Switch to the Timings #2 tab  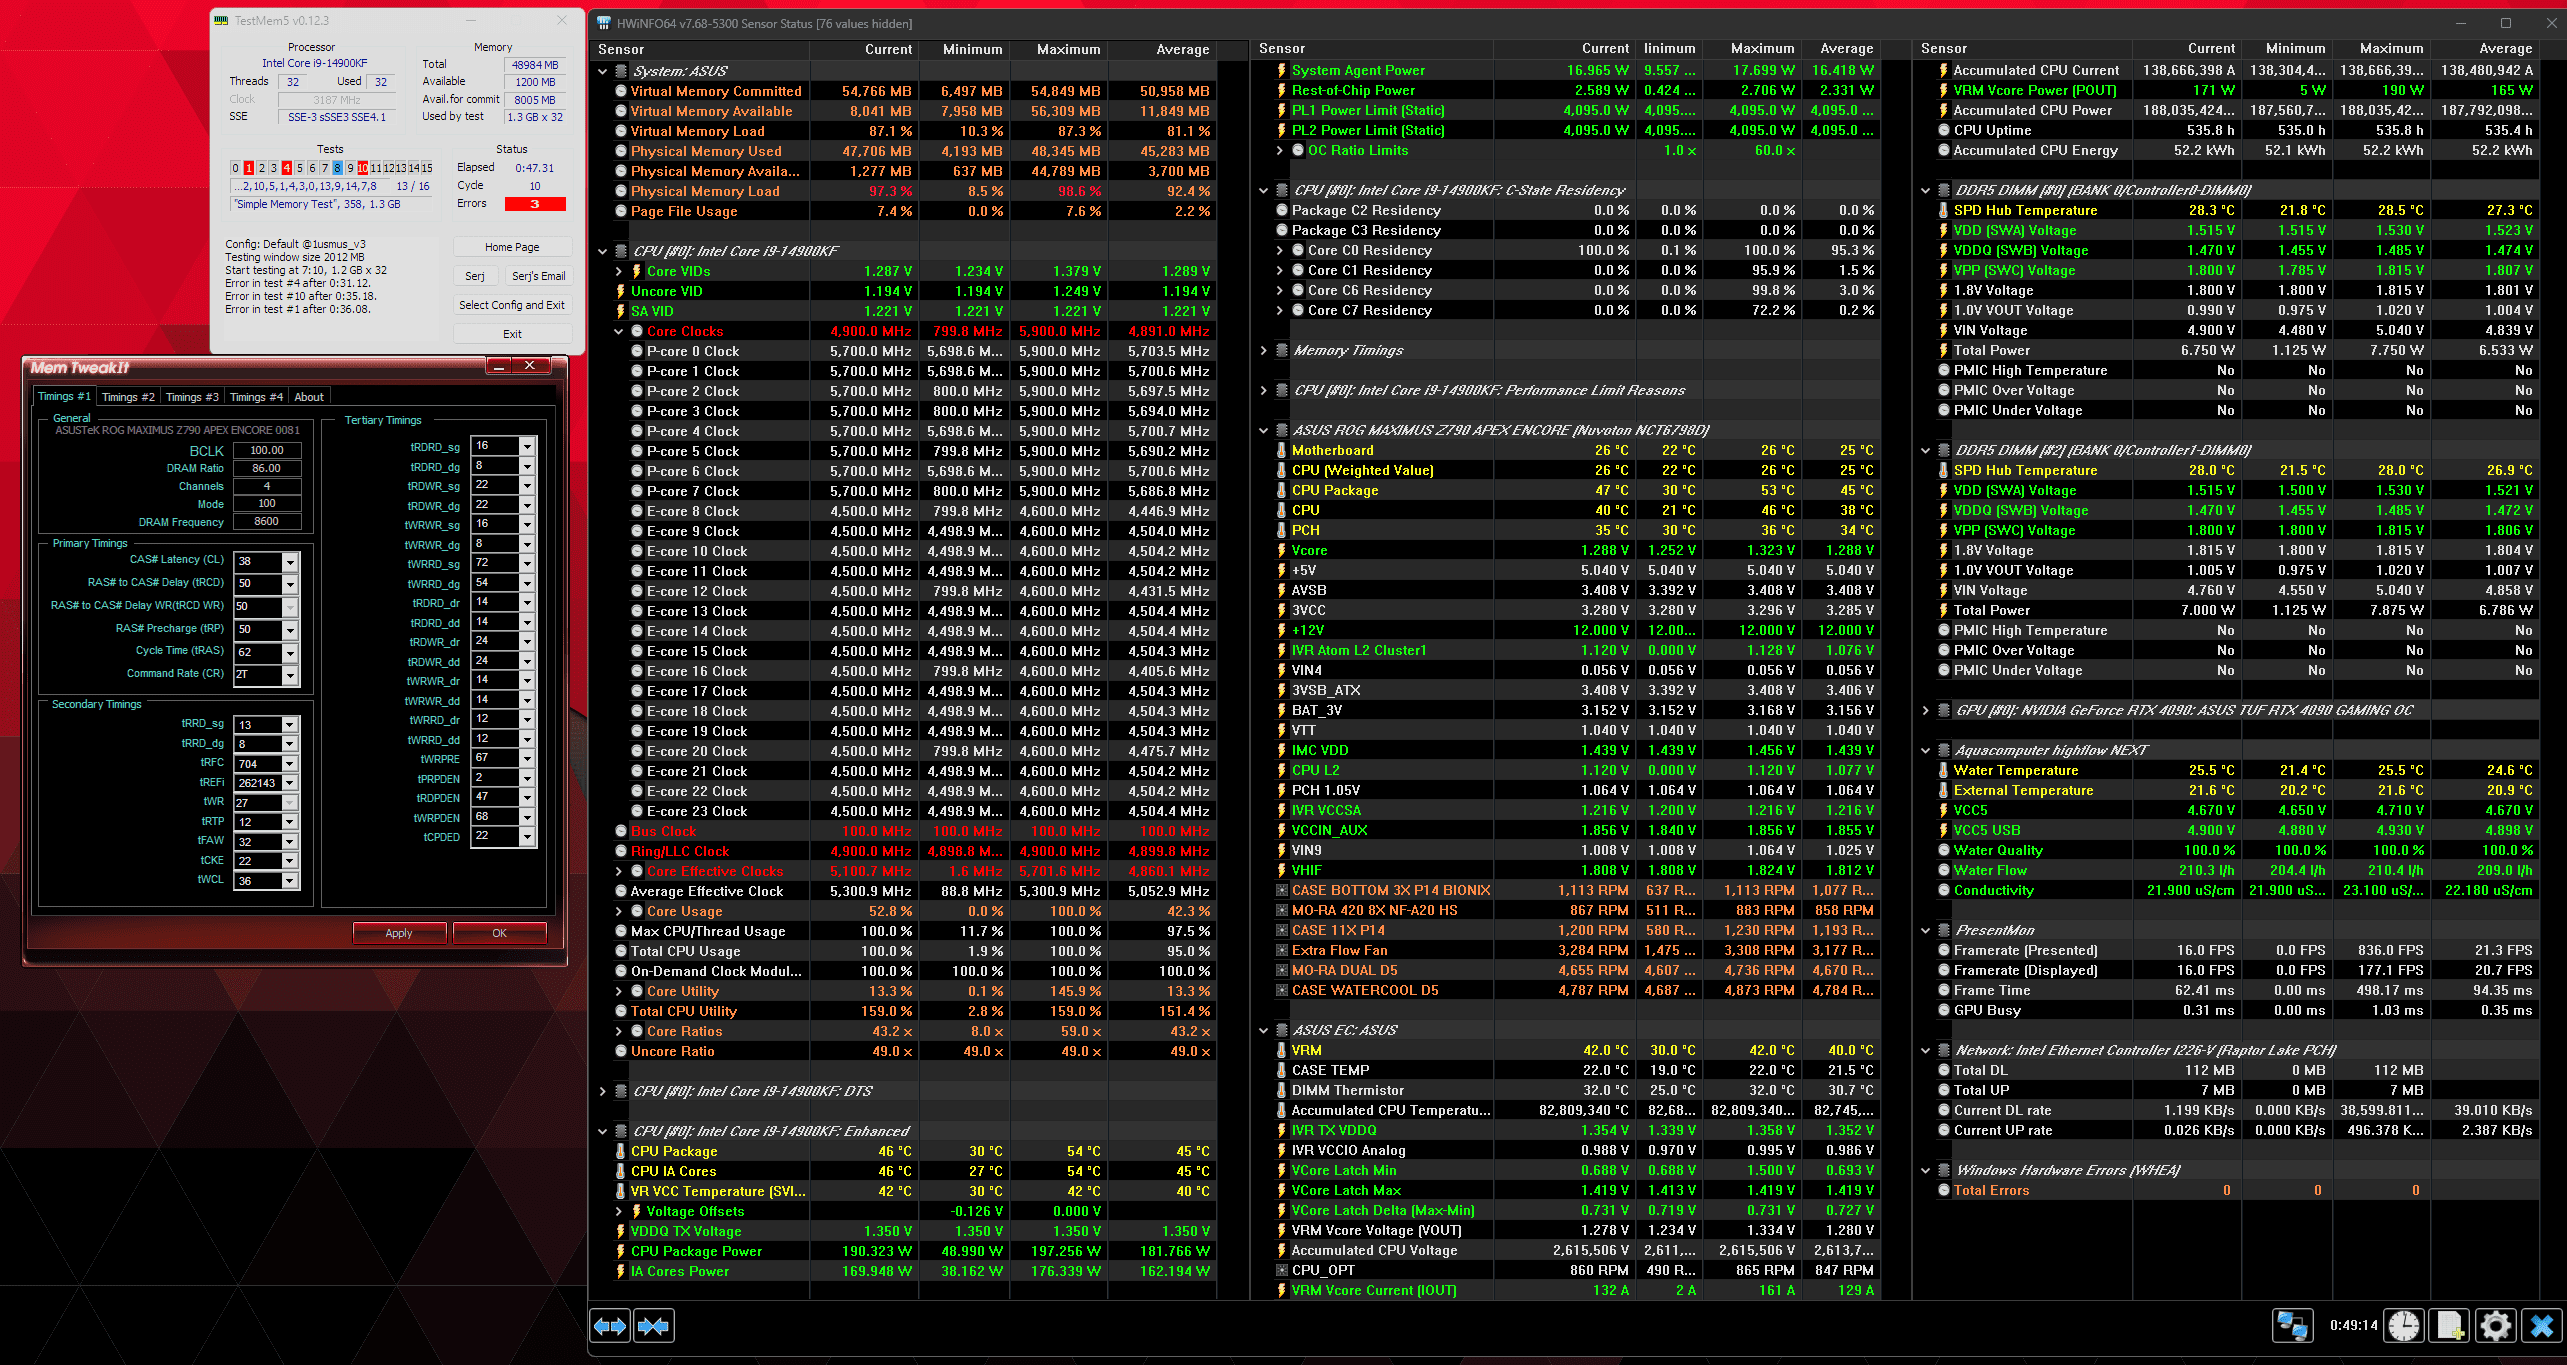coord(128,397)
